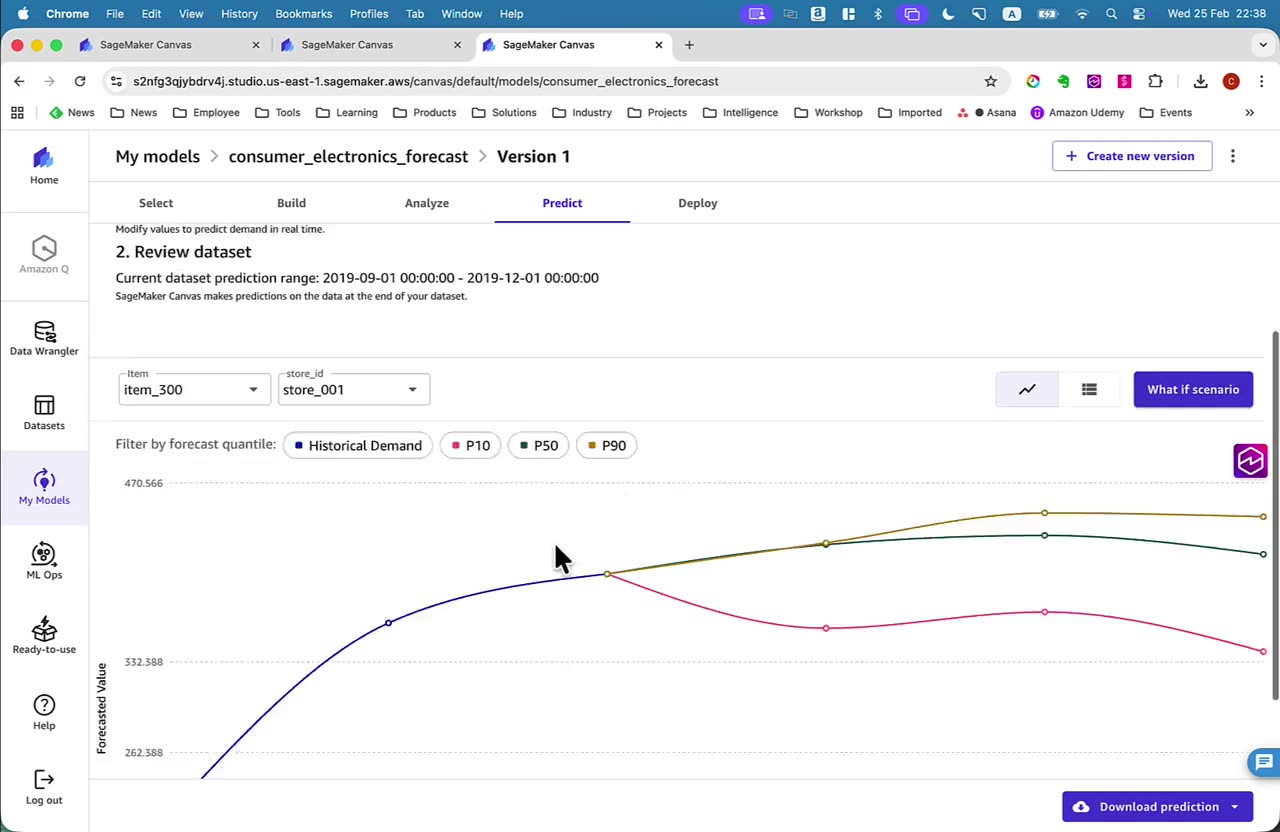
Task: Click What if scenario button
Action: point(1193,390)
